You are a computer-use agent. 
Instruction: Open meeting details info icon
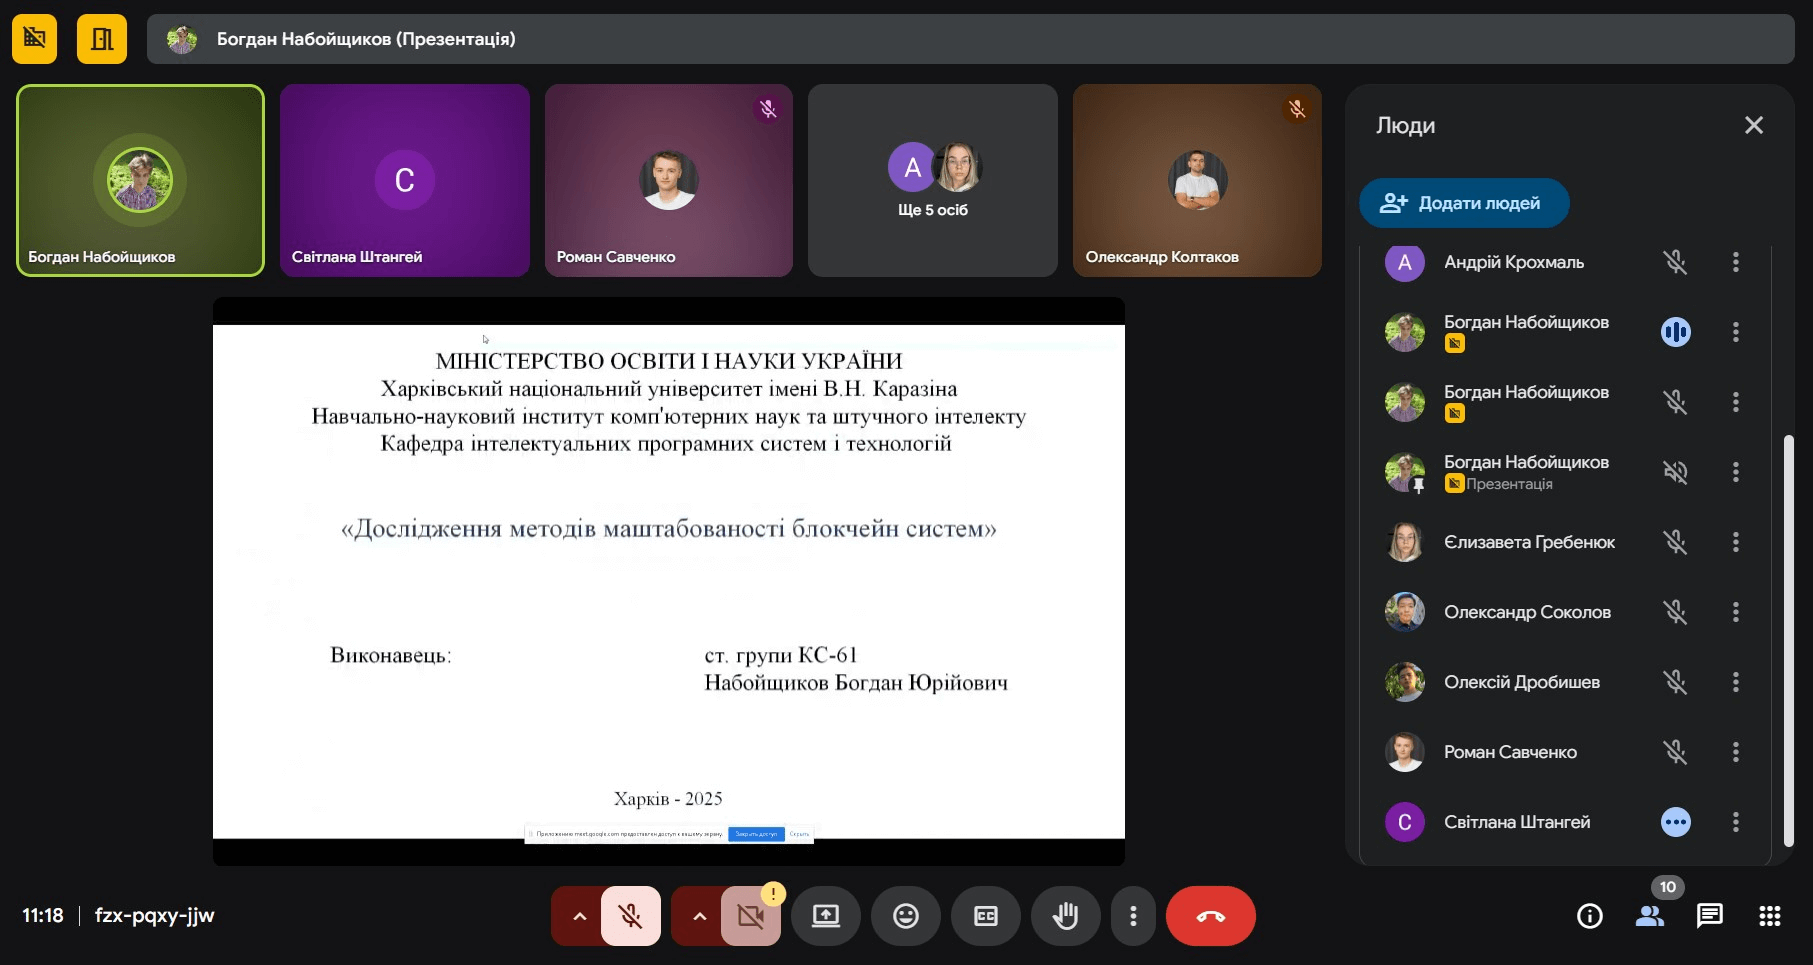pos(1589,916)
